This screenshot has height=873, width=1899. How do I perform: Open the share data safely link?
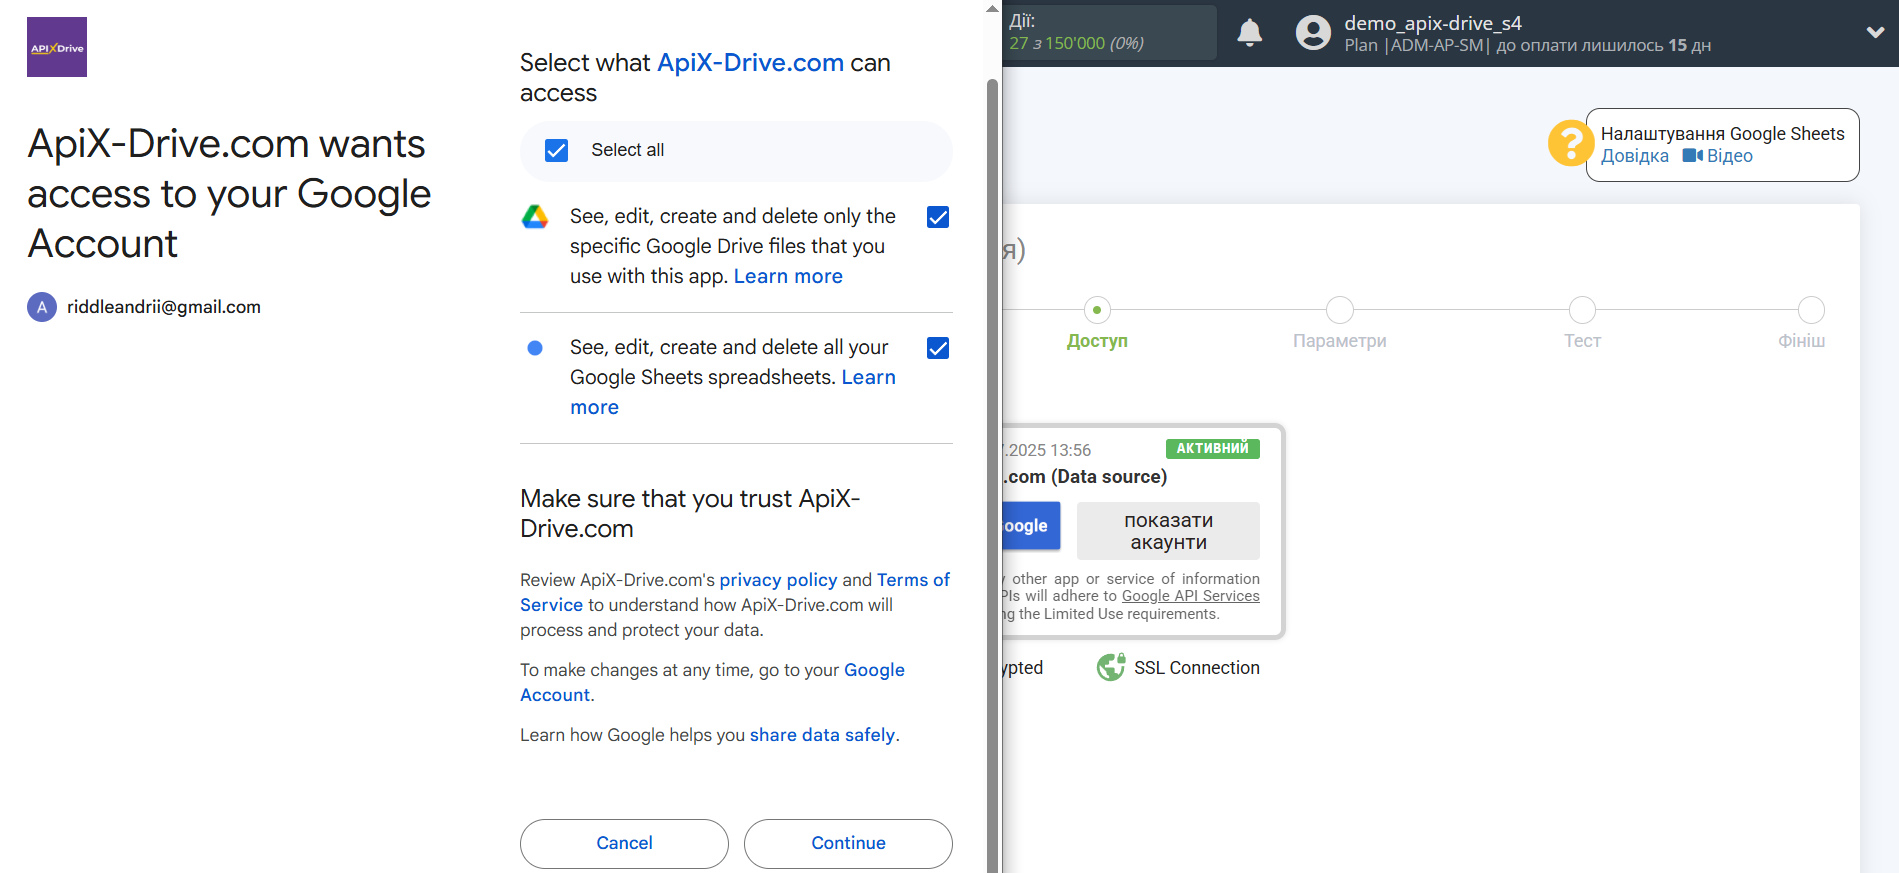(822, 735)
